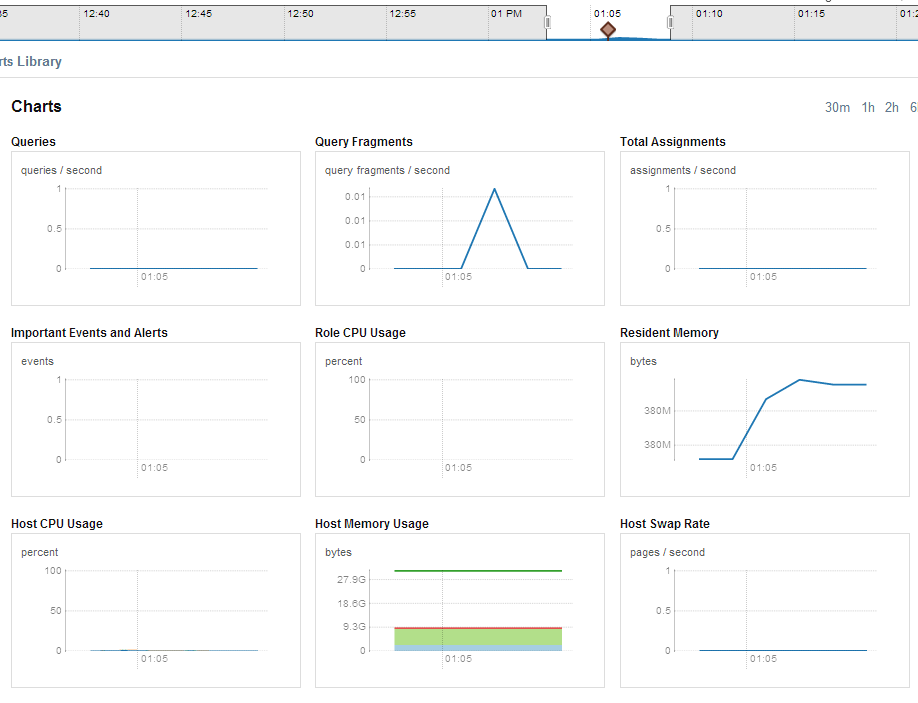Click the 27.9G value in Host Memory Usage
The height and width of the screenshot is (703, 918).
click(x=351, y=579)
